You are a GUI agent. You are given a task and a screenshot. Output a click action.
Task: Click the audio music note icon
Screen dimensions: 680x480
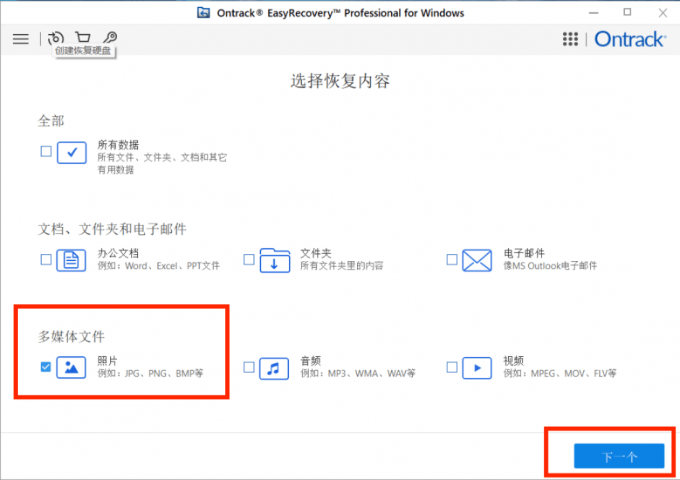[x=275, y=368]
